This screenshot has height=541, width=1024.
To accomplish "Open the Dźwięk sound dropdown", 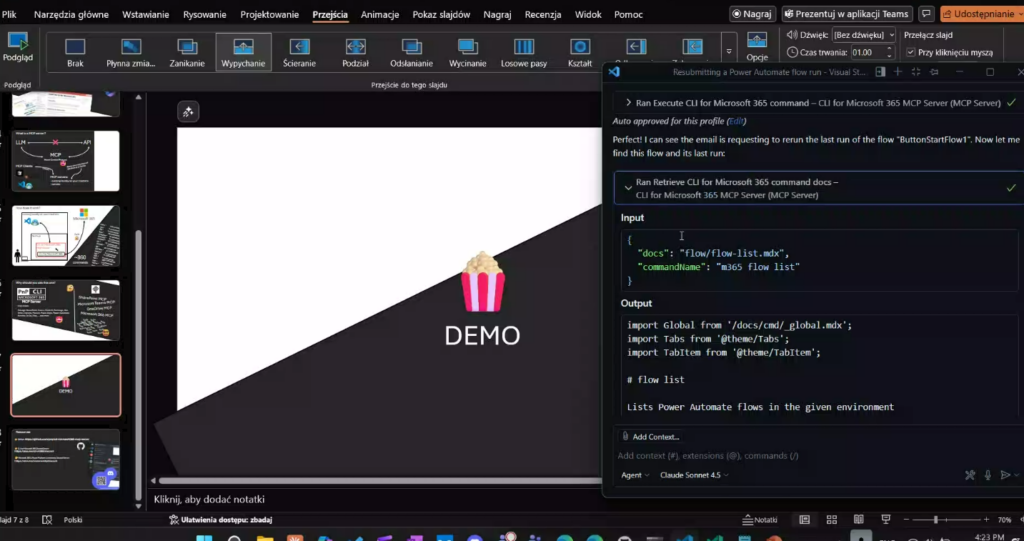I will pyautogui.click(x=864, y=34).
